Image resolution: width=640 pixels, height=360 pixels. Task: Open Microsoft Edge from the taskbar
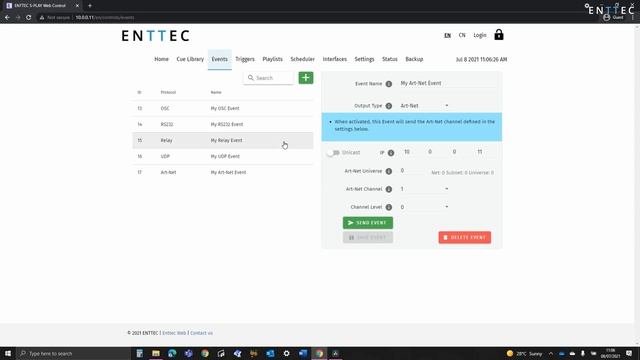(172, 353)
